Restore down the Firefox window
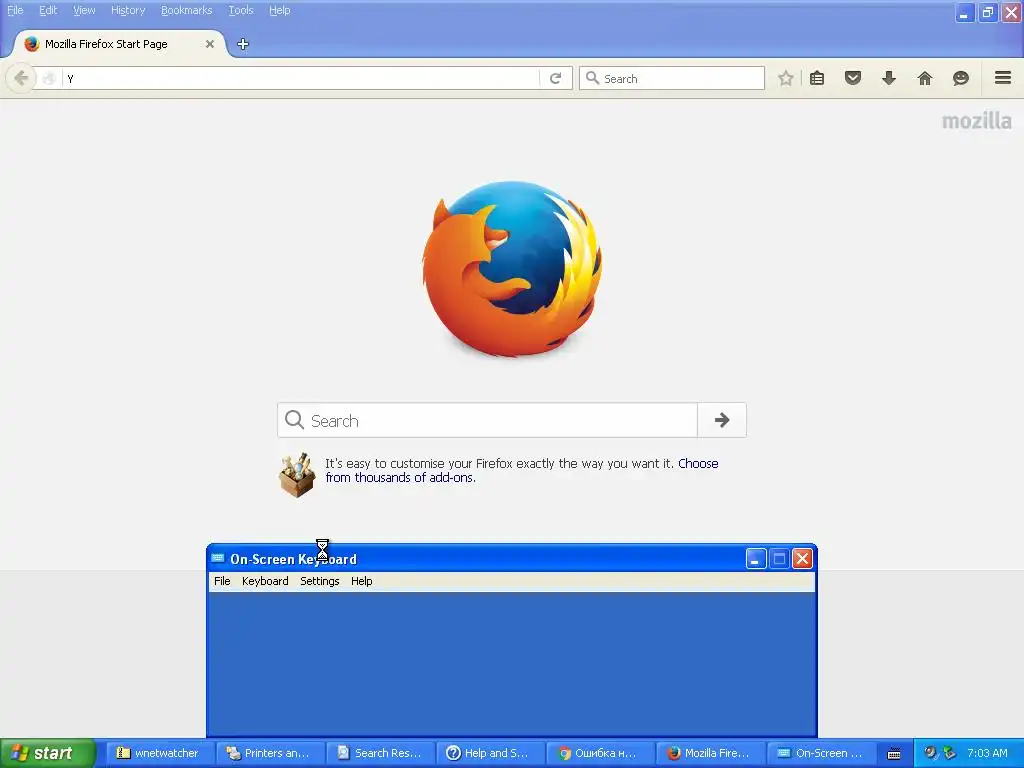 click(988, 12)
